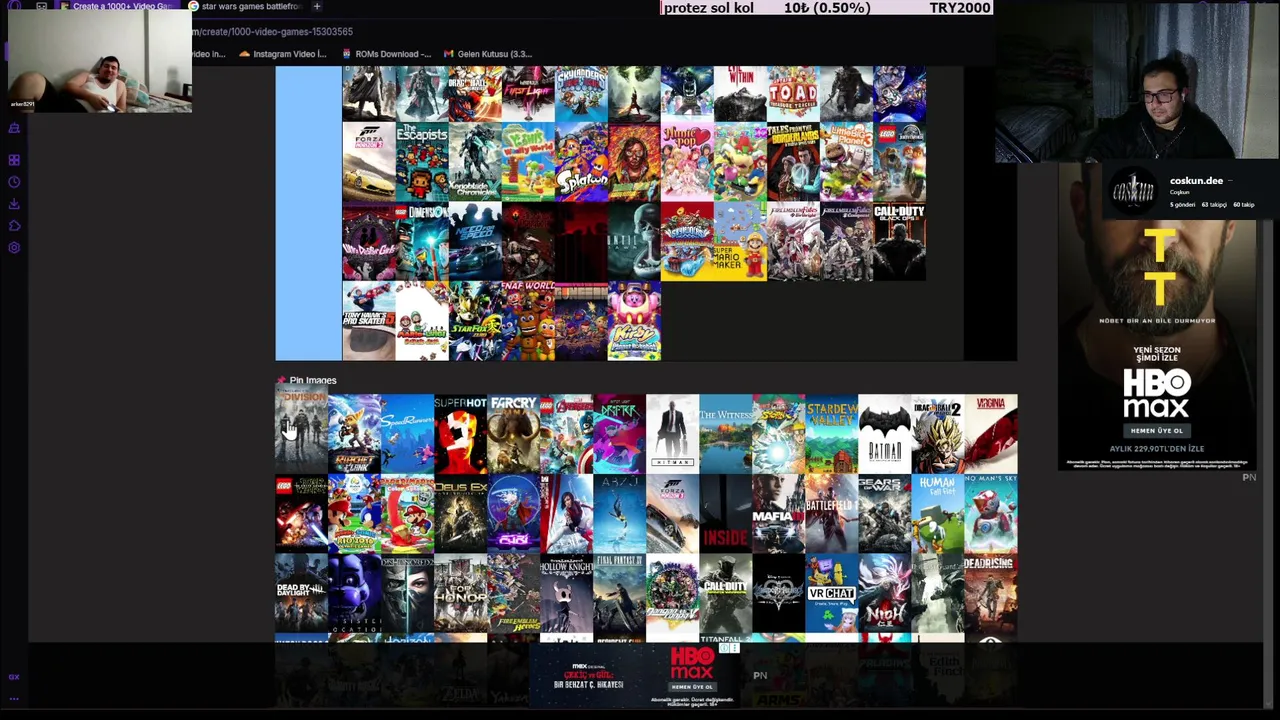Select Stardew Valley cover in pool
The image size is (1280, 720).
tap(831, 433)
